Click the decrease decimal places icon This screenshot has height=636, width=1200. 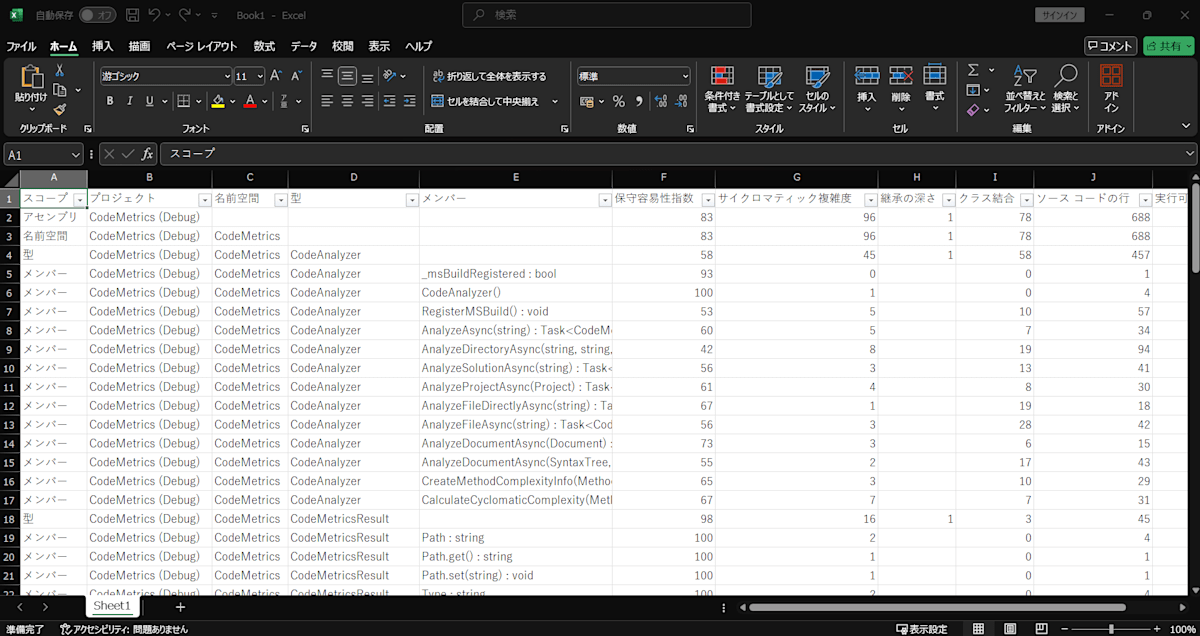coord(681,101)
